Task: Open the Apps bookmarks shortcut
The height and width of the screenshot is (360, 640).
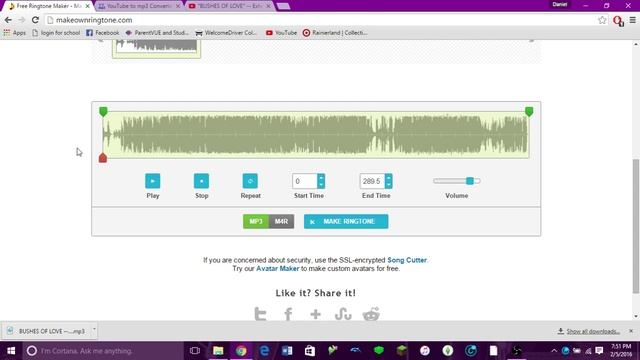Action: point(15,33)
